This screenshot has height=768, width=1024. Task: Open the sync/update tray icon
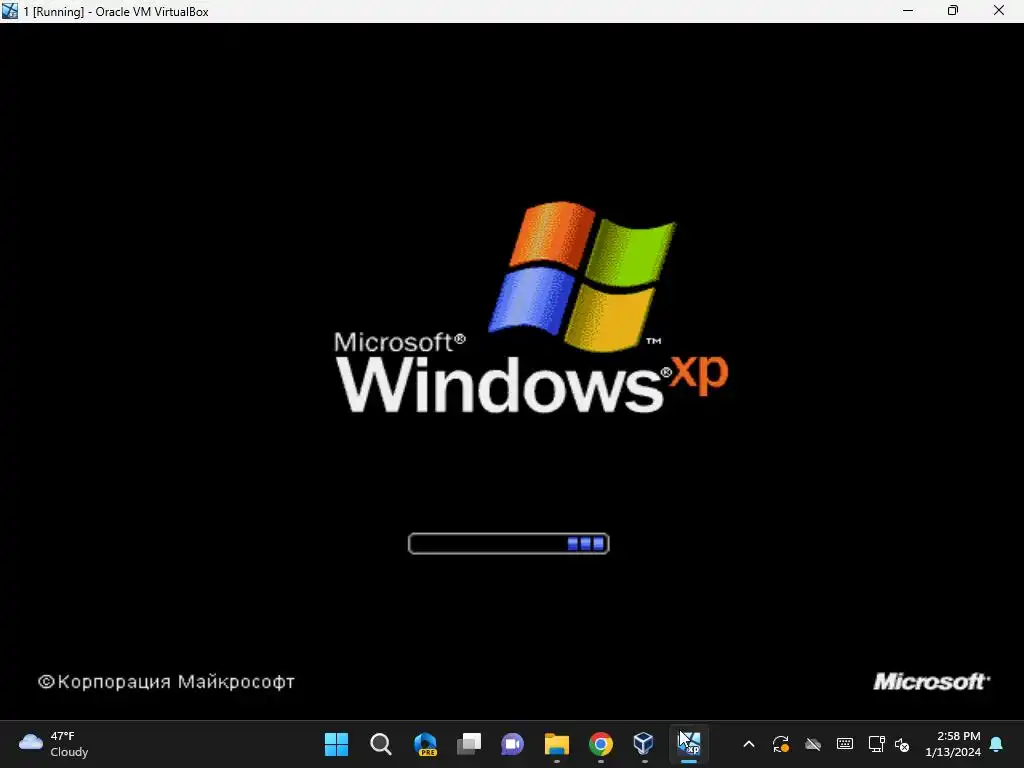(780, 744)
